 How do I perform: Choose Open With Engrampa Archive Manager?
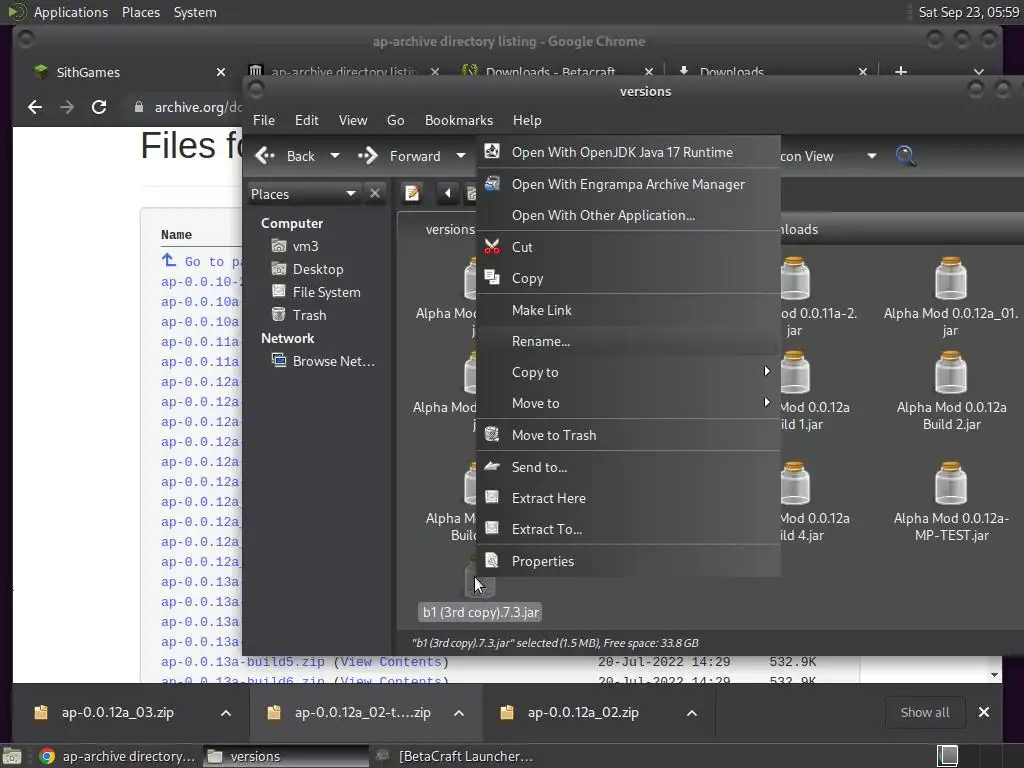628,184
